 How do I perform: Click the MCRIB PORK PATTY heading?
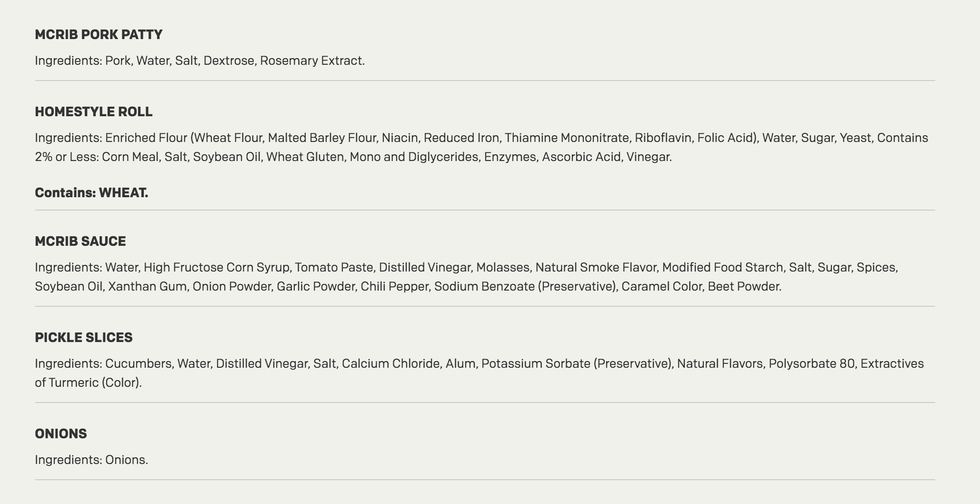(99, 35)
